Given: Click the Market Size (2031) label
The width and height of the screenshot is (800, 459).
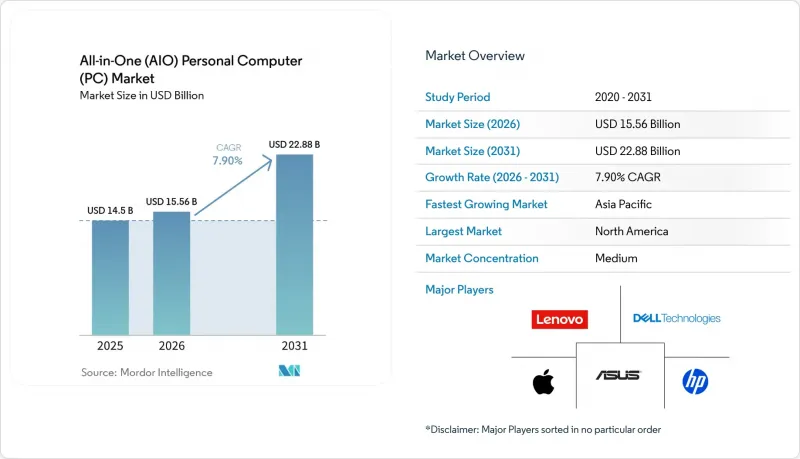Looking at the screenshot, I should point(472,151).
